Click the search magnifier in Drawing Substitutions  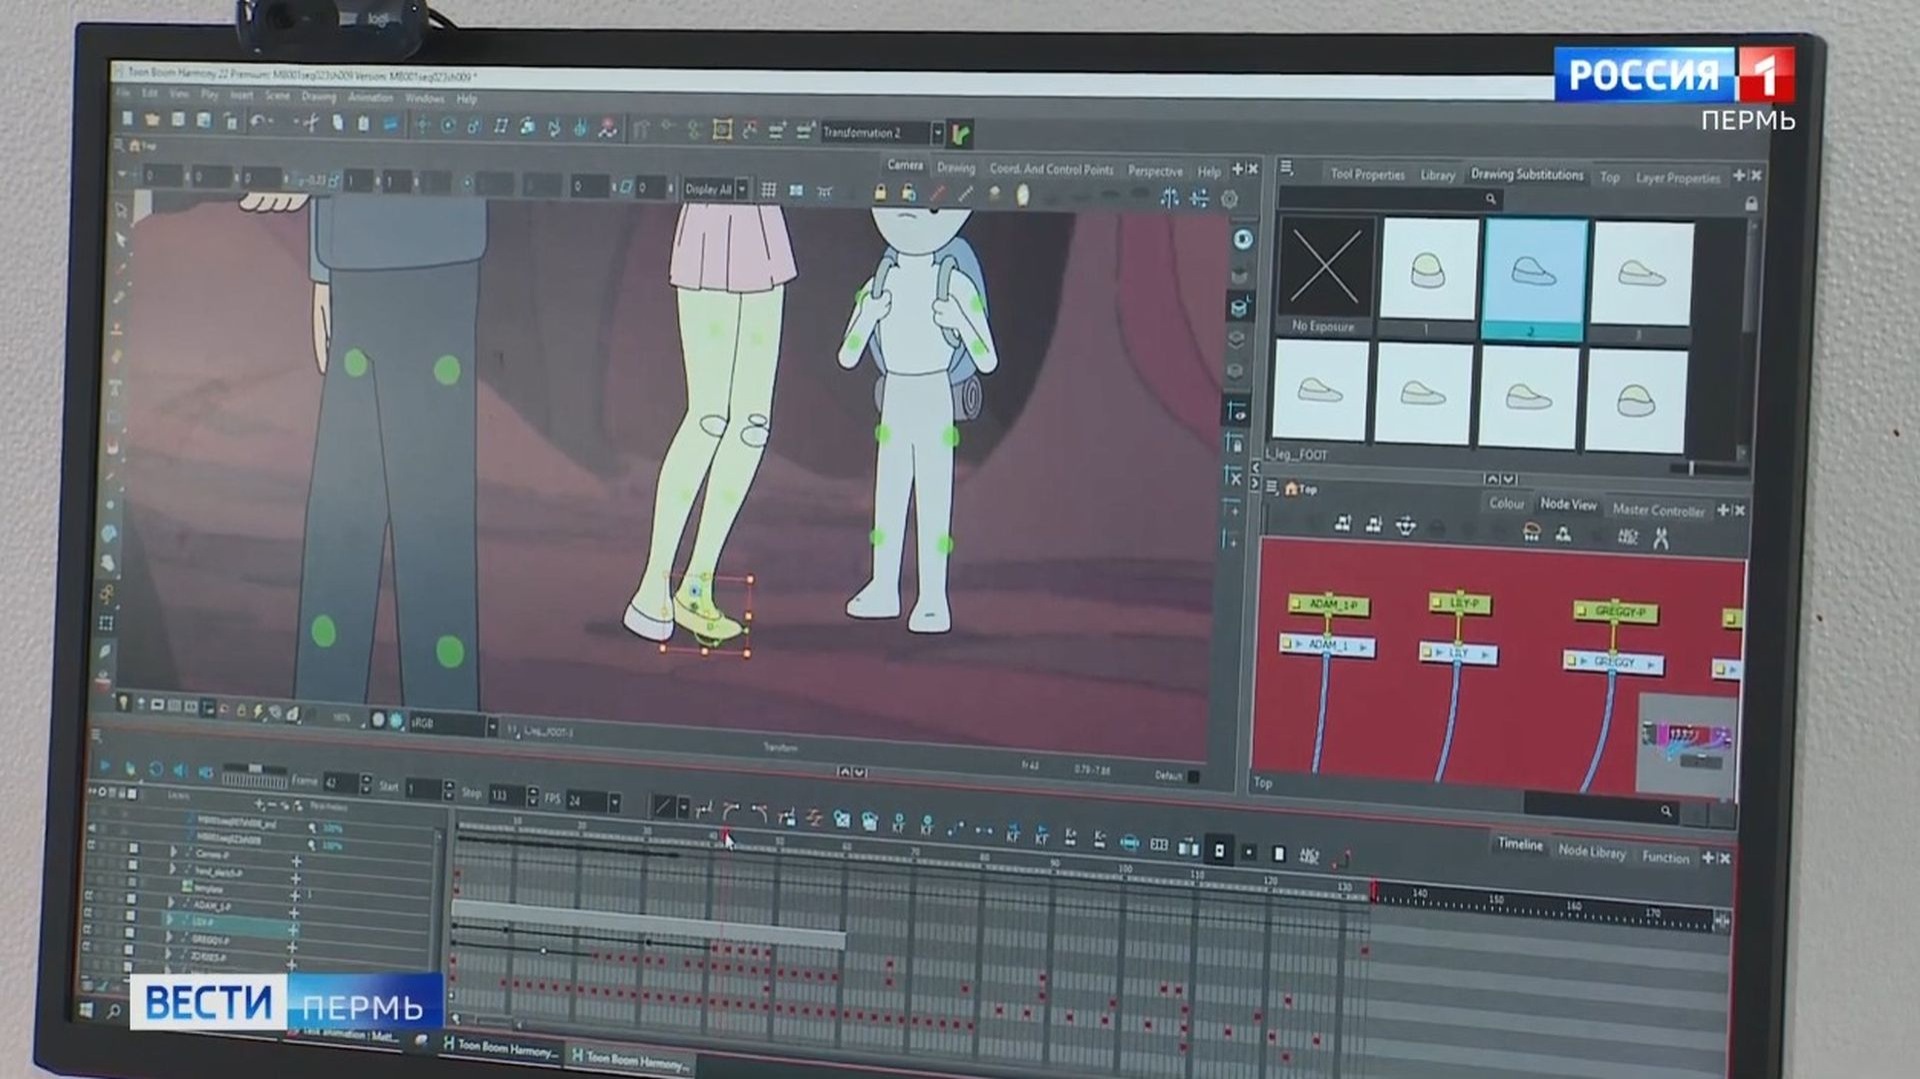click(1490, 199)
